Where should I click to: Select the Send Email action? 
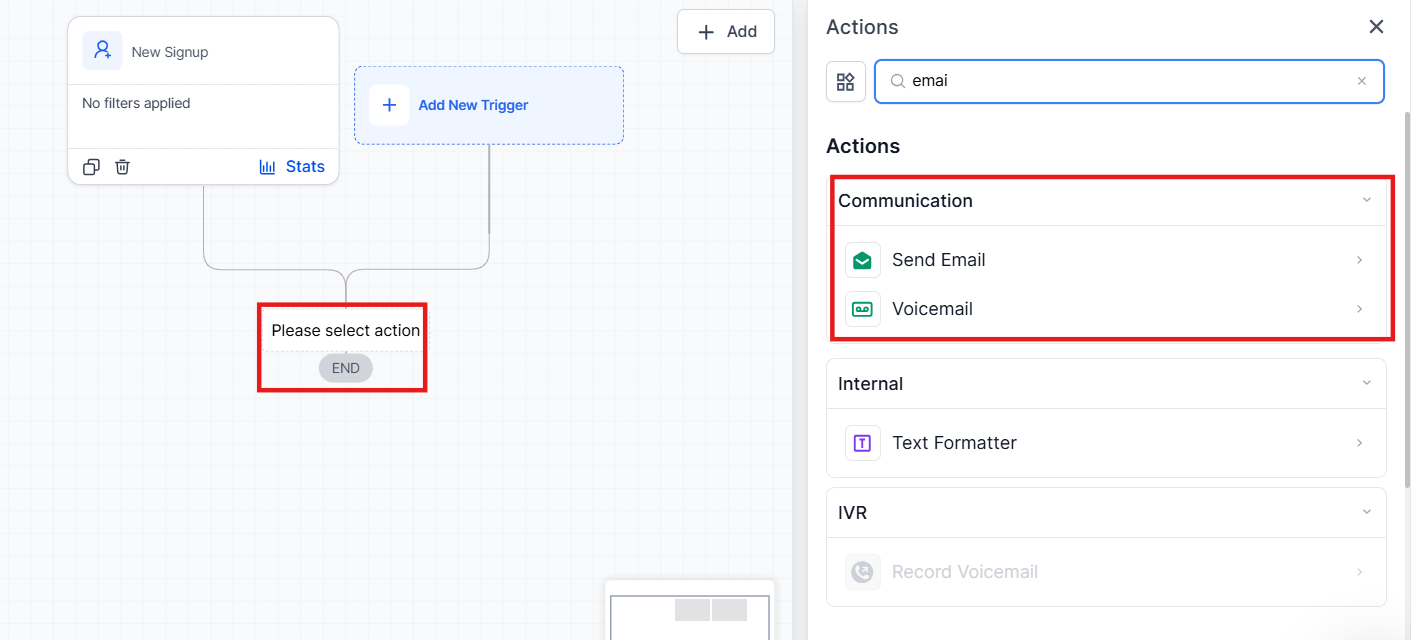[1108, 260]
